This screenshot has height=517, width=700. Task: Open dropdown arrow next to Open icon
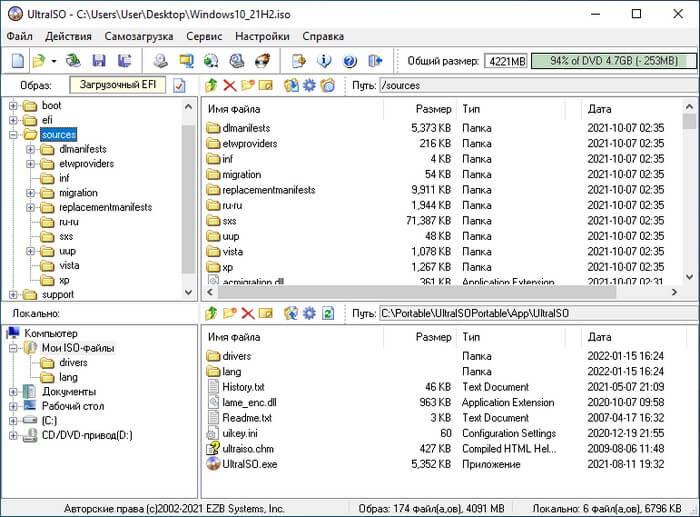[x=54, y=61]
